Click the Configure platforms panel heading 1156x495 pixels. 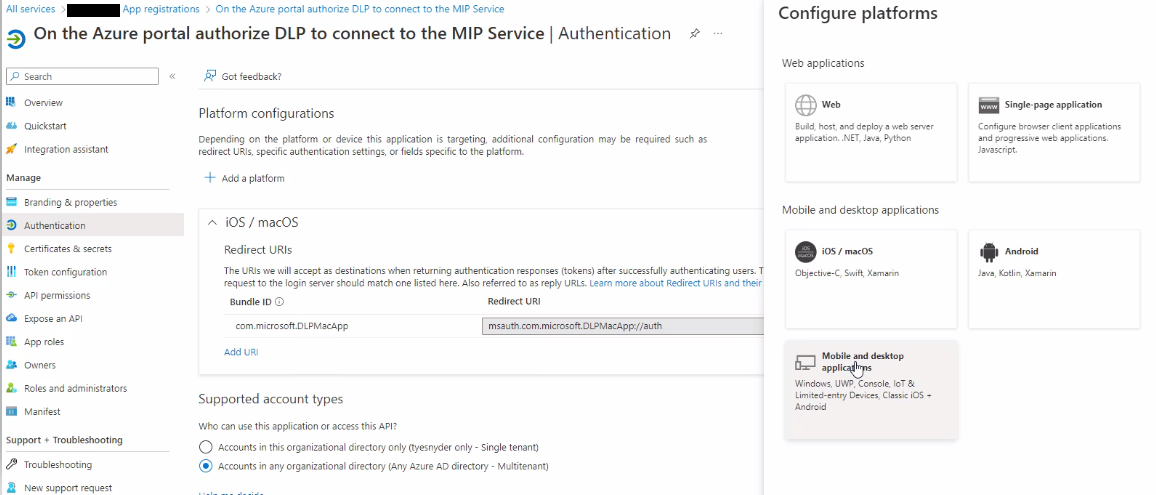[x=858, y=13]
